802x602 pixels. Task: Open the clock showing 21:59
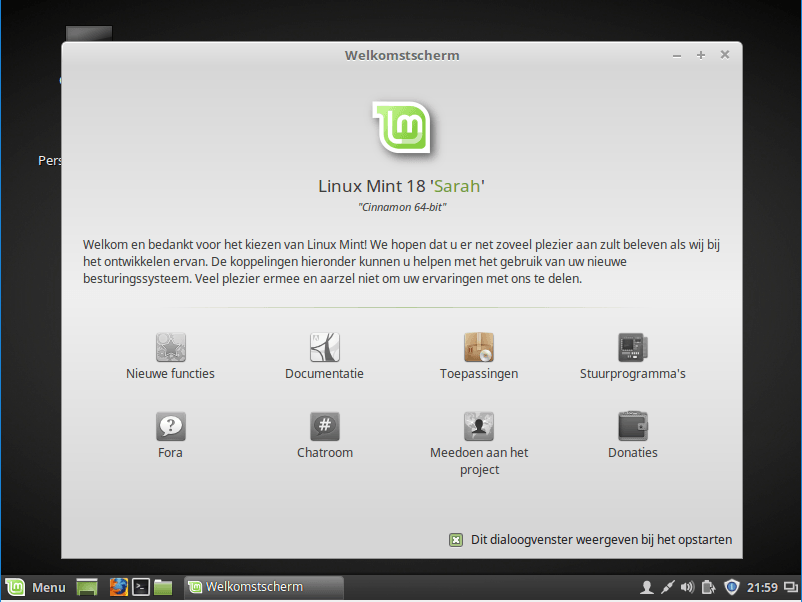coord(763,587)
